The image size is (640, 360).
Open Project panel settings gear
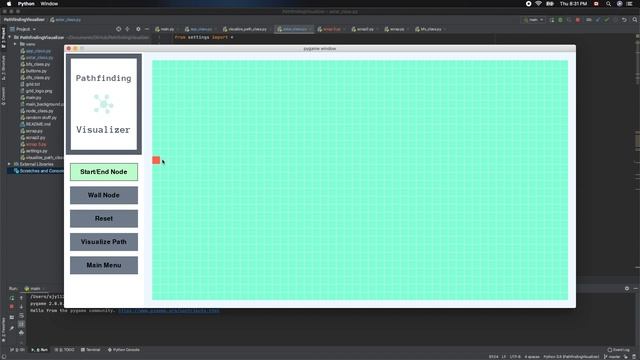pos(138,29)
